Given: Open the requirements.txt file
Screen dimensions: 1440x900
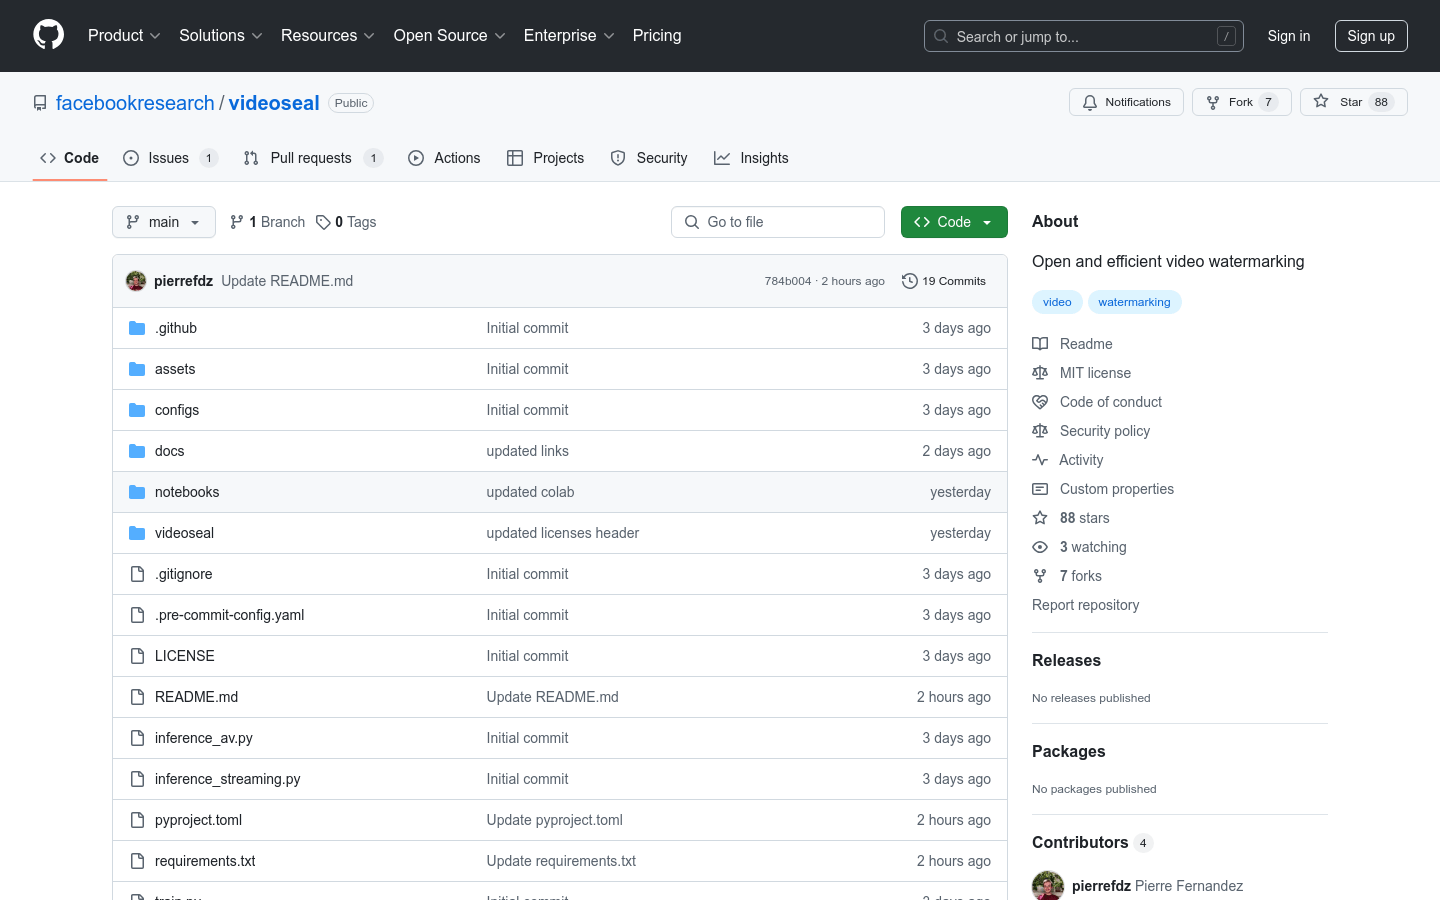Looking at the screenshot, I should pos(205,861).
